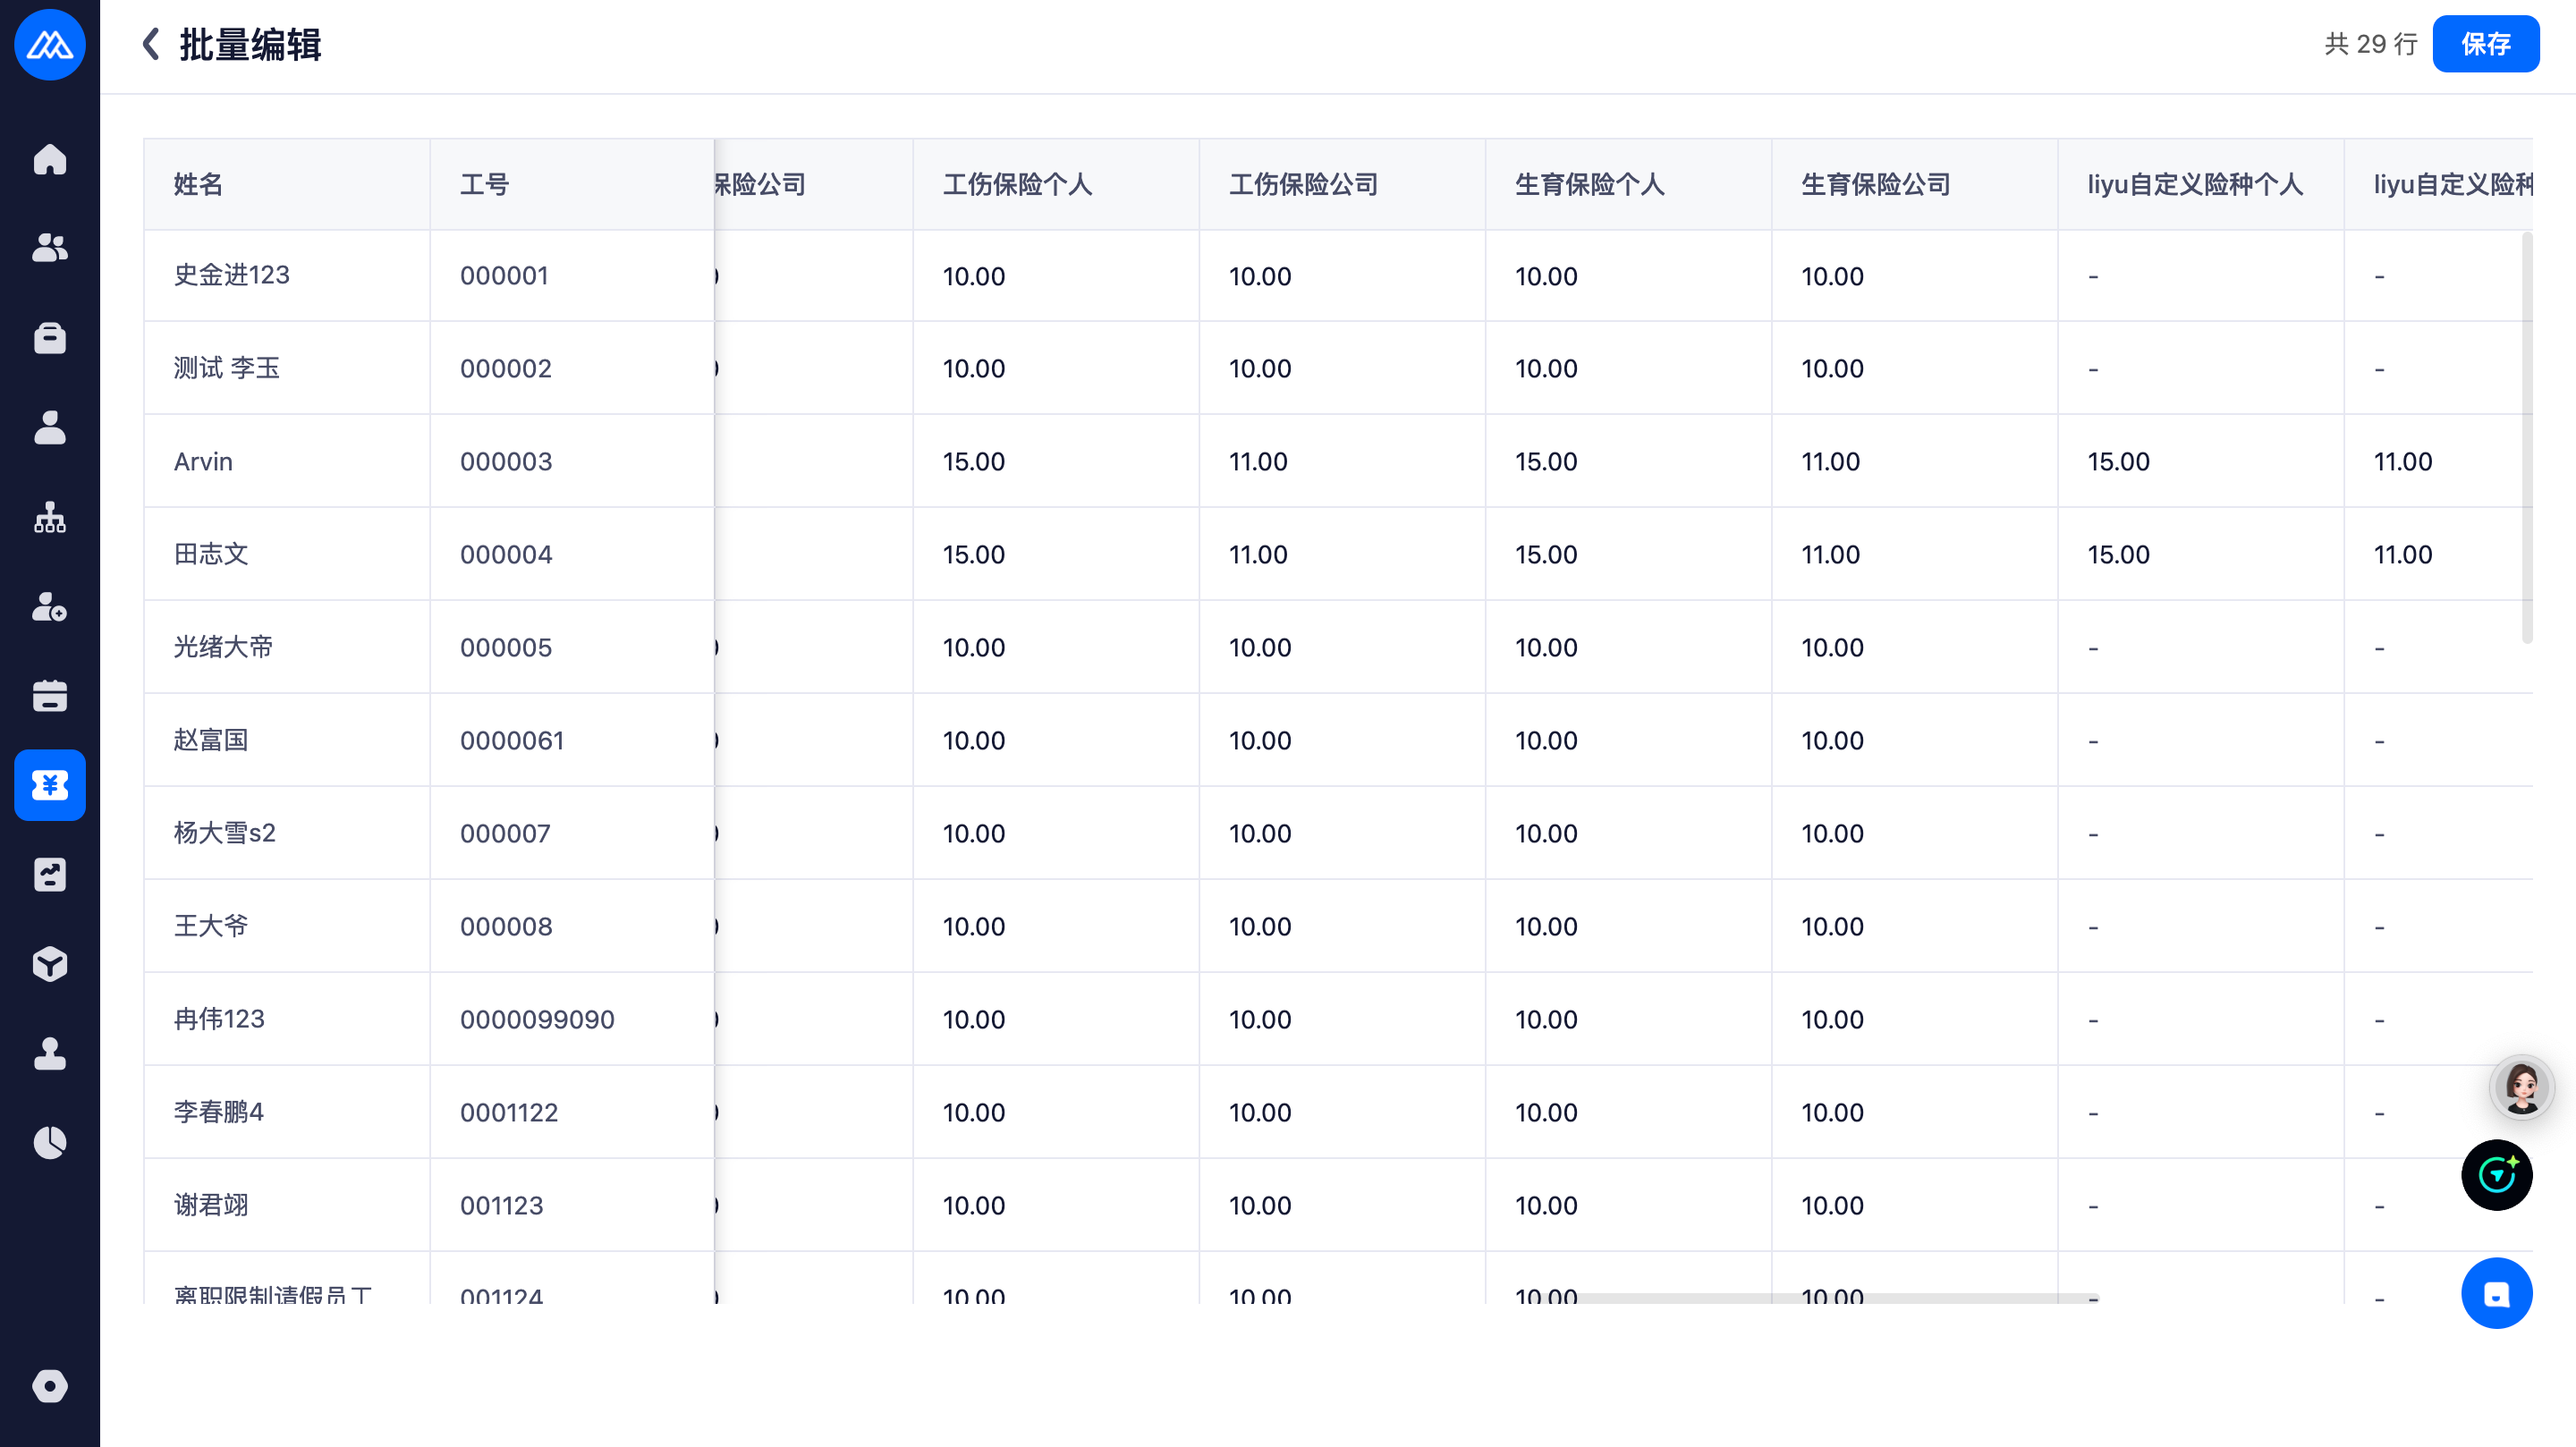Open the 3D cube sidebar icon
Viewport: 2576px width, 1447px height.
coord(49,964)
